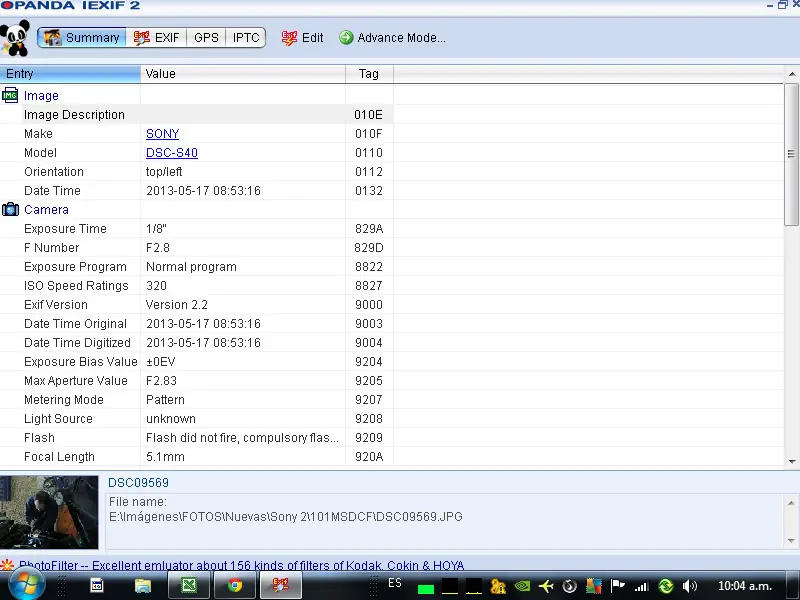800x600 pixels.
Task: Click the Normal program value
Action: (191, 267)
